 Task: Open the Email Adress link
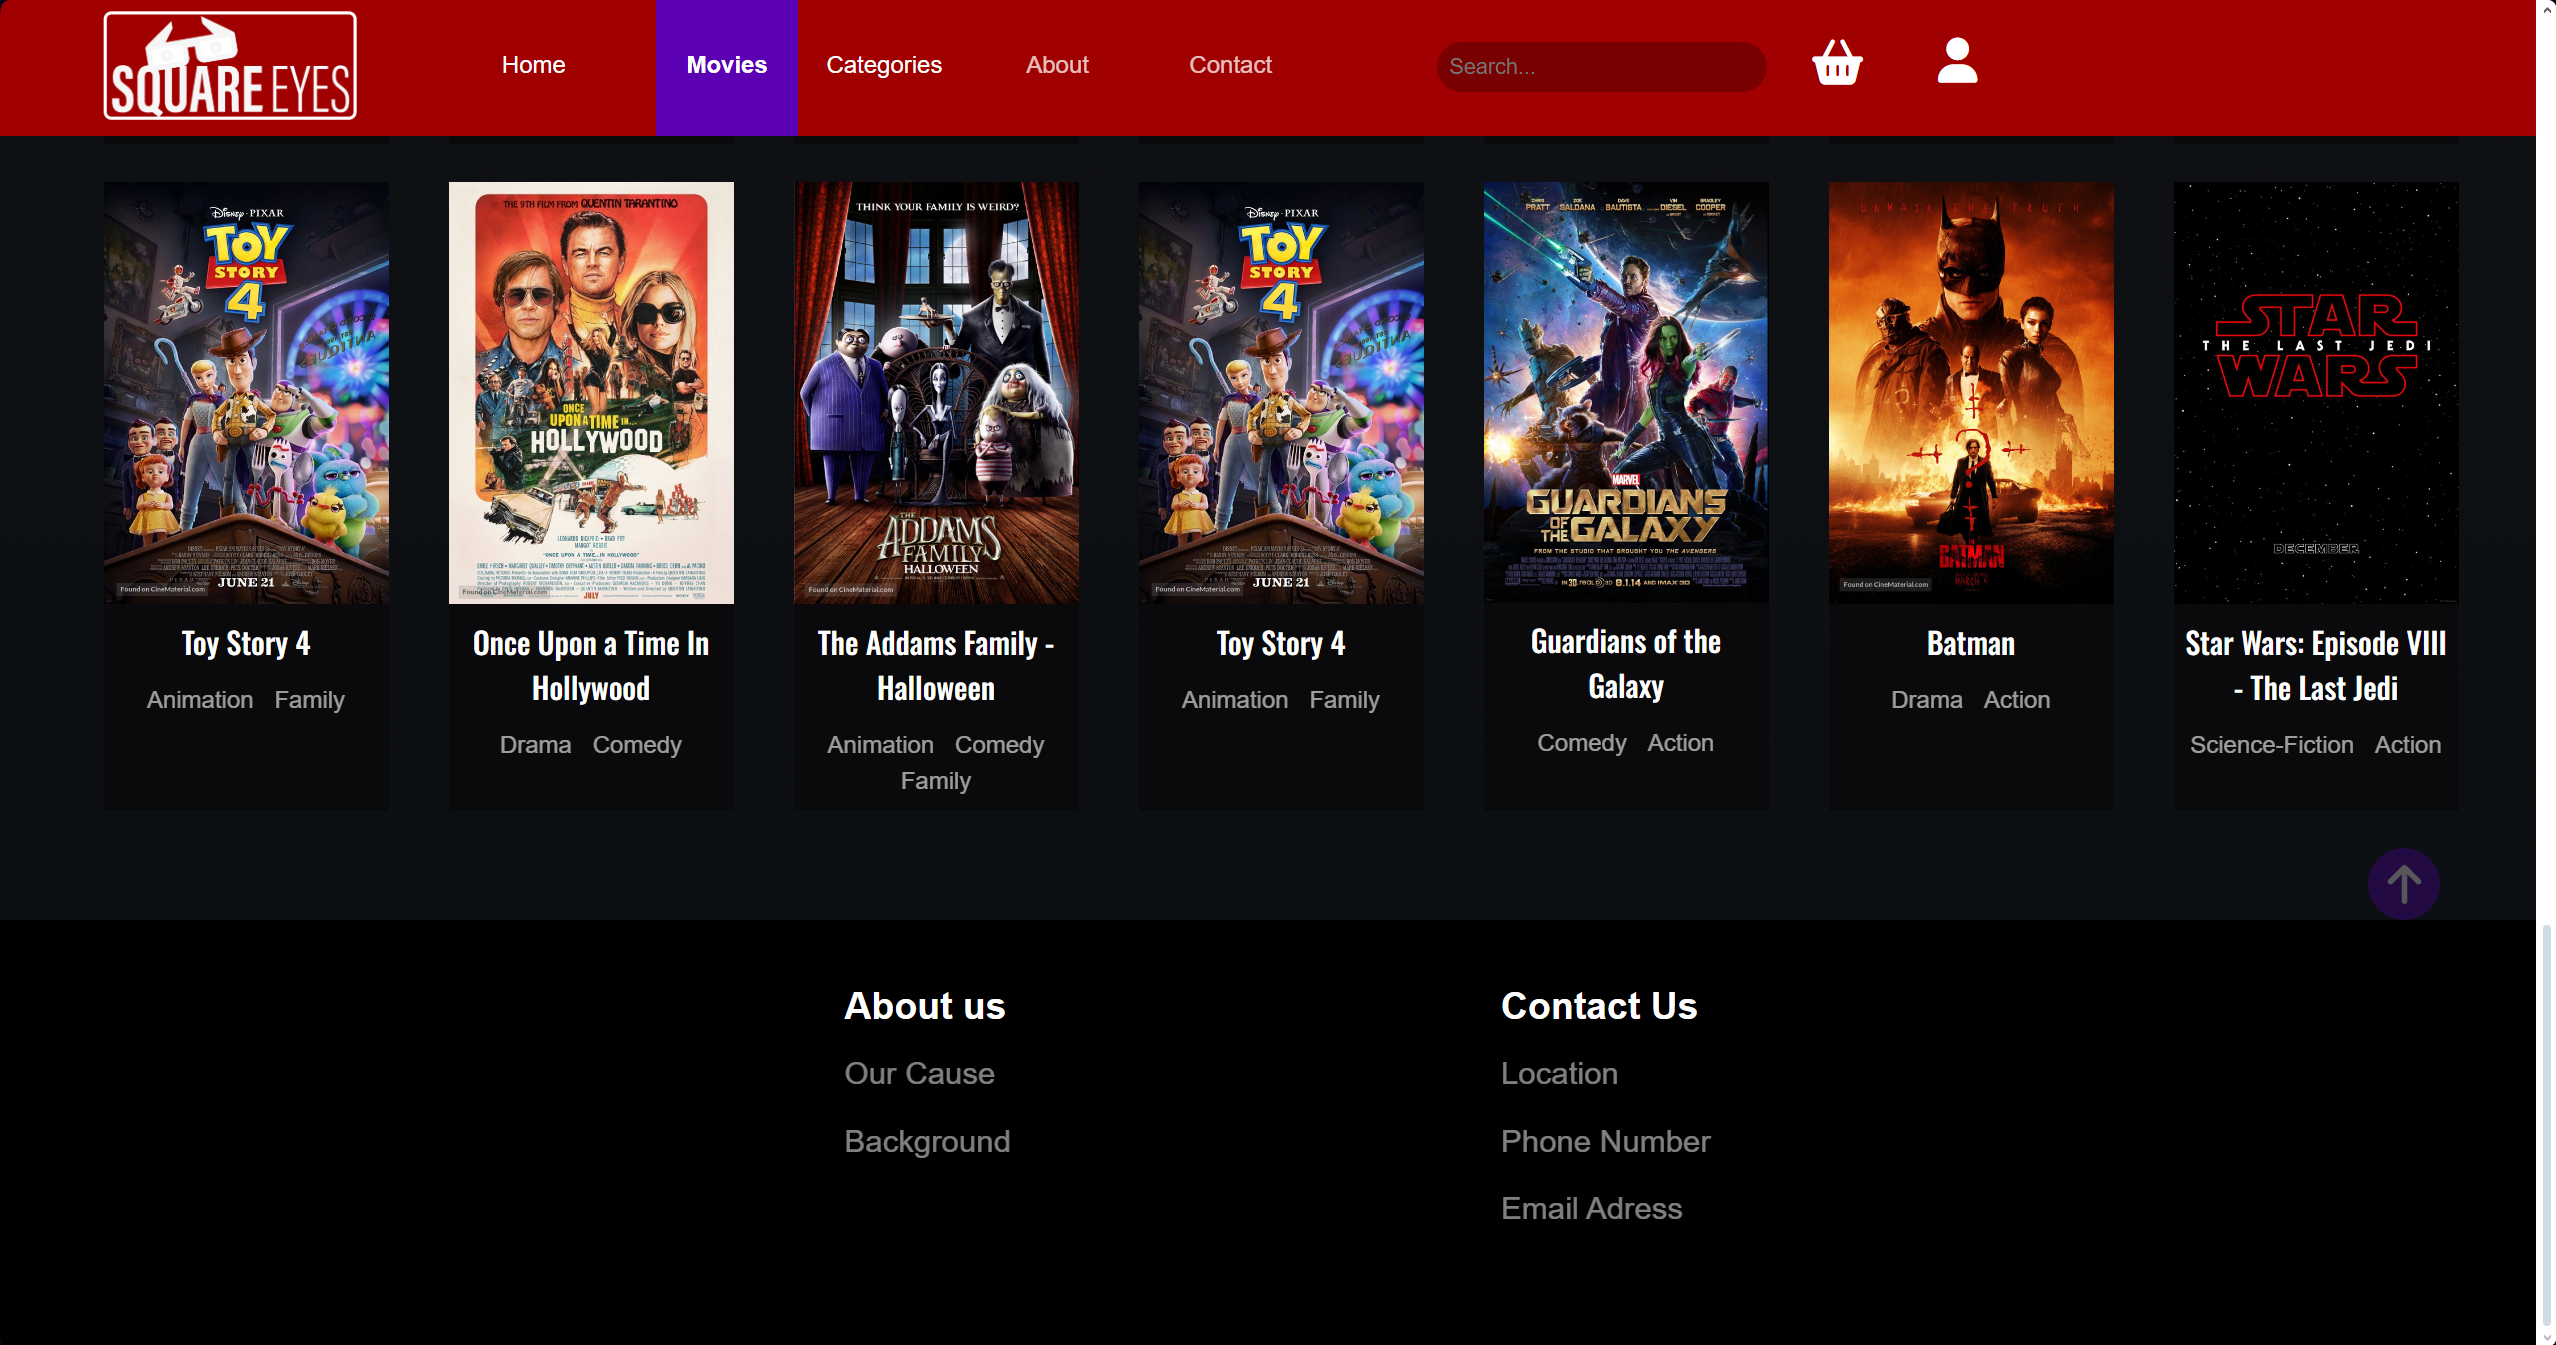(x=1590, y=1208)
